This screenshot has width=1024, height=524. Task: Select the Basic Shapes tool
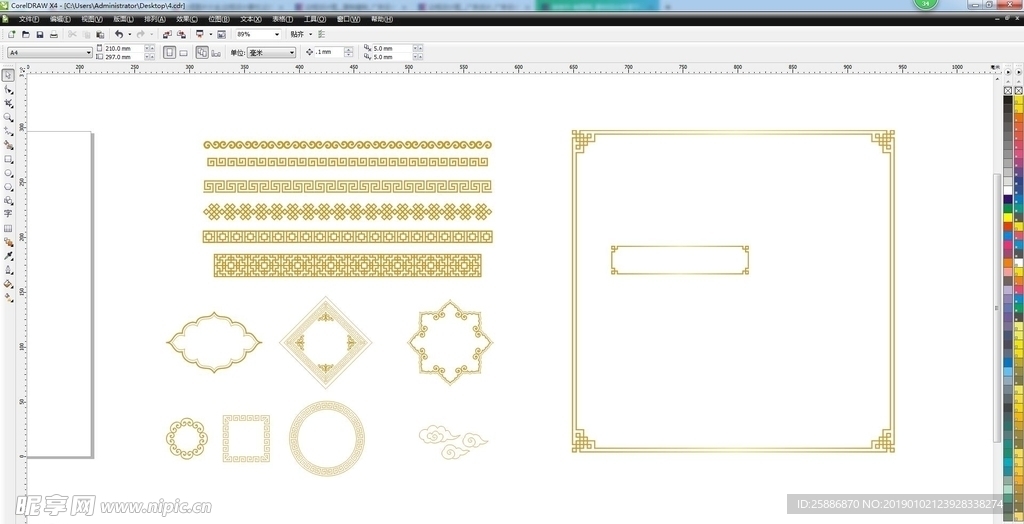(x=8, y=200)
